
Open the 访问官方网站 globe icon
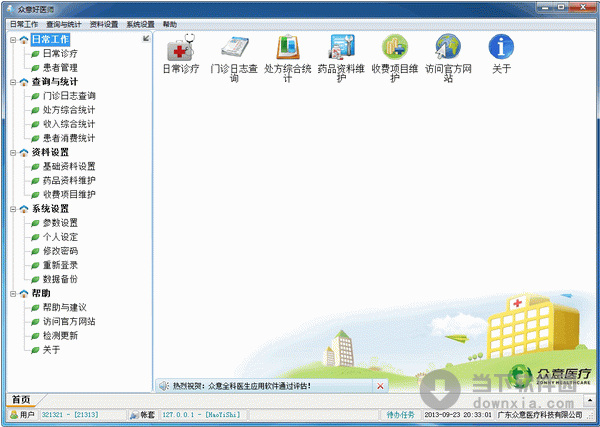click(448, 47)
